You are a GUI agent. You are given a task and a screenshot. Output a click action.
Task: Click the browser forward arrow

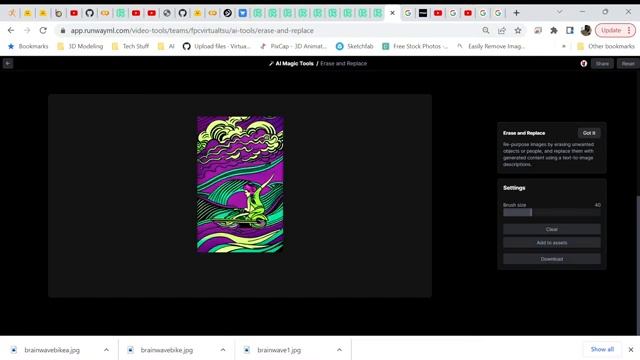point(27,30)
